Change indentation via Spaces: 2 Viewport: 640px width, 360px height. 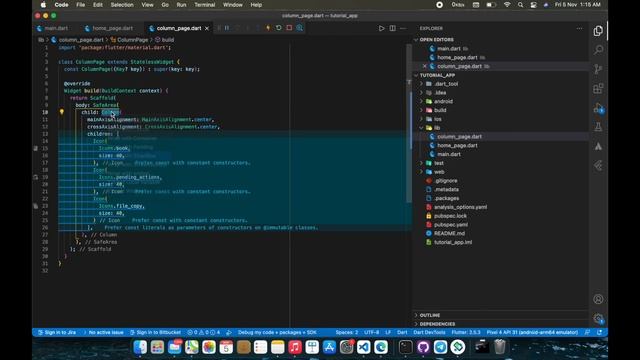[347, 332]
